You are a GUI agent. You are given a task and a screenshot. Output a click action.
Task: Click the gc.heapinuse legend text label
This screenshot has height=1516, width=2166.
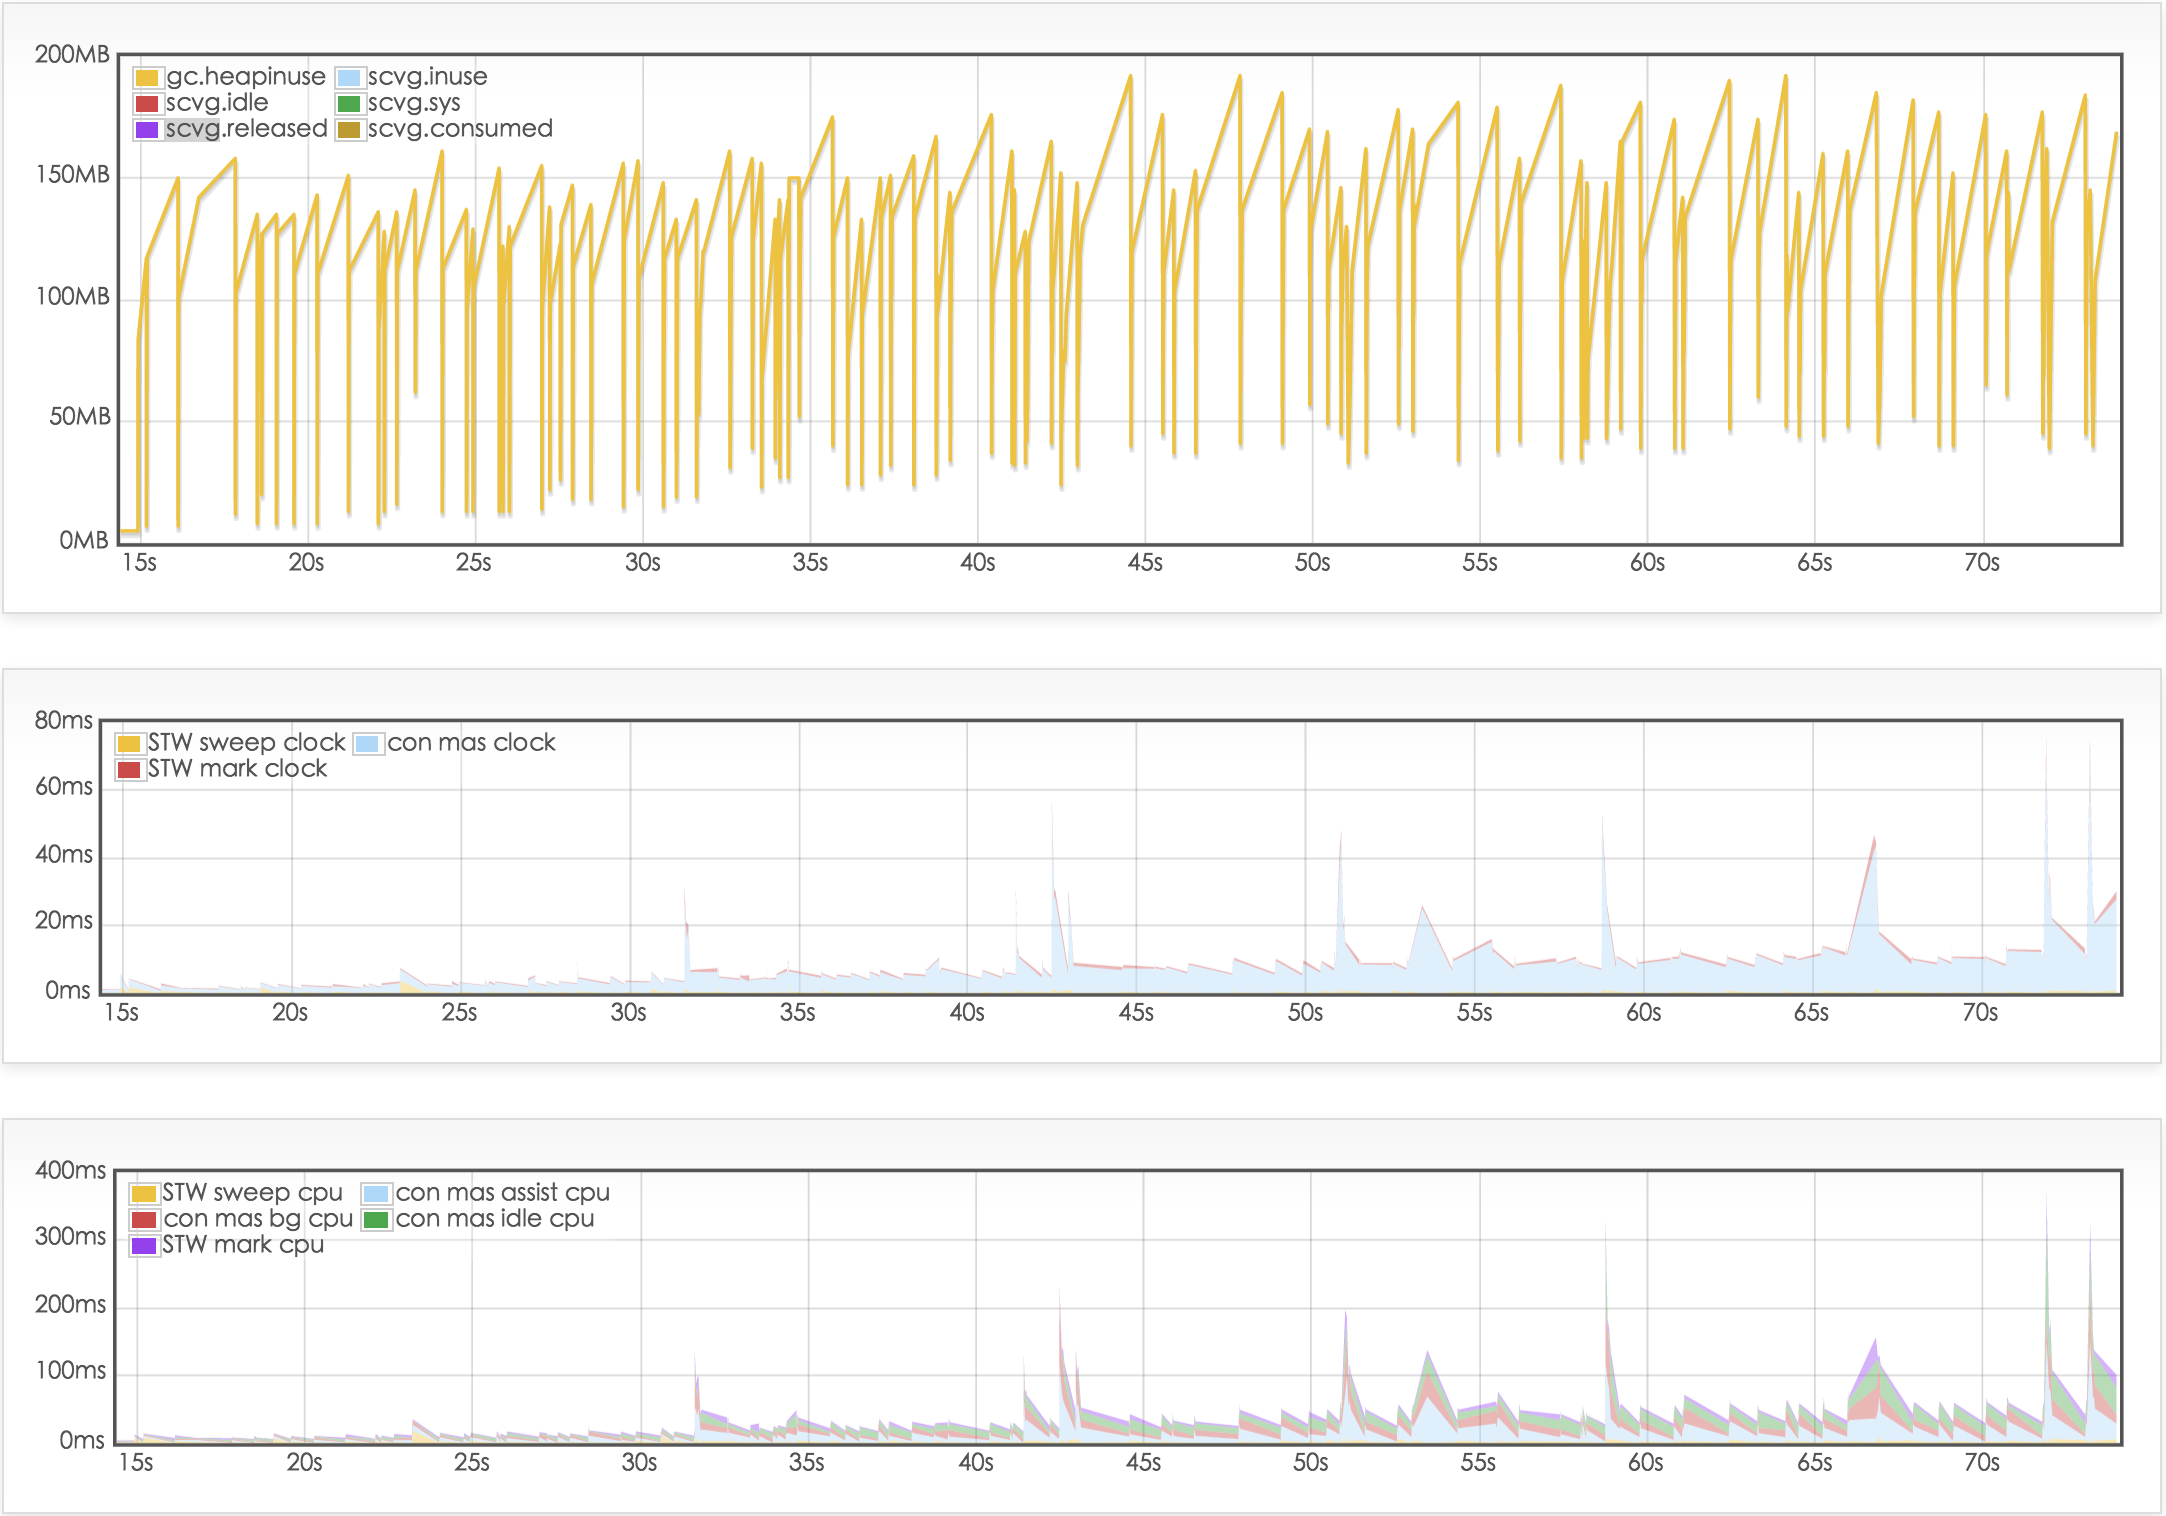click(247, 75)
